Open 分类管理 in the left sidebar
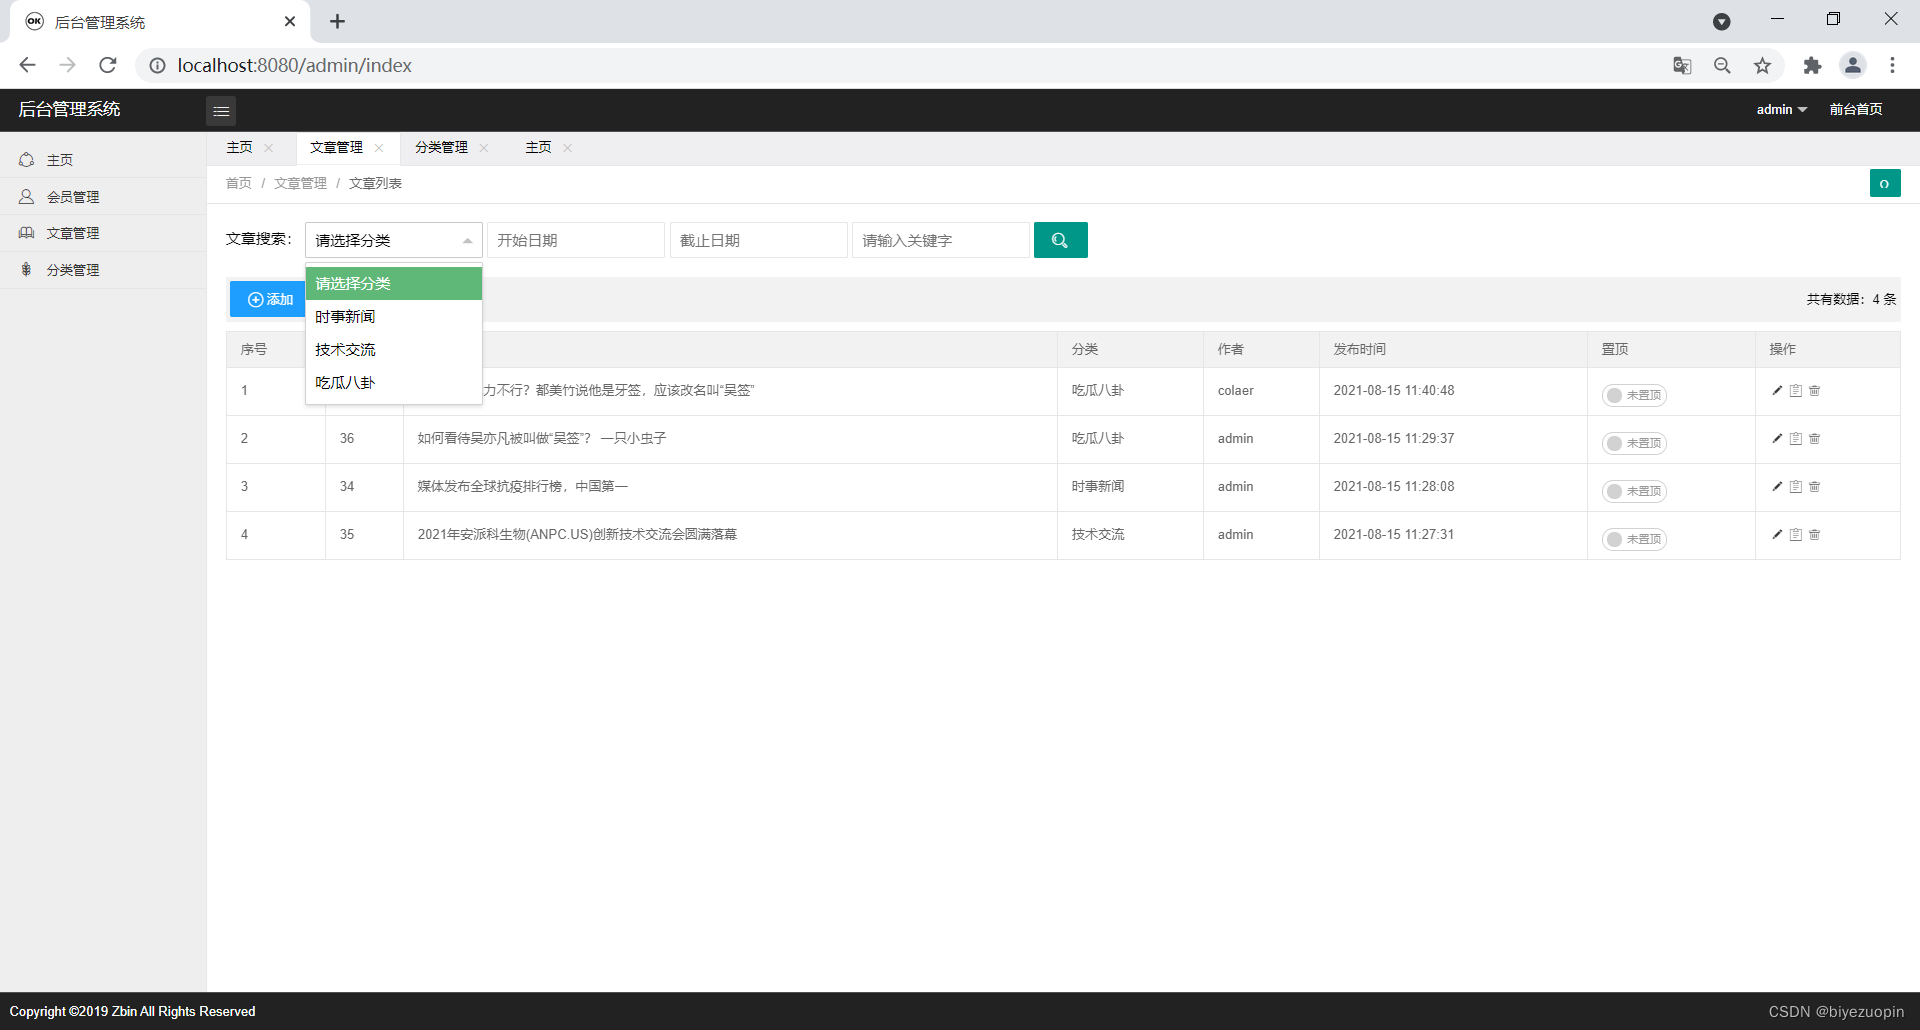The image size is (1920, 1030). click(103, 270)
